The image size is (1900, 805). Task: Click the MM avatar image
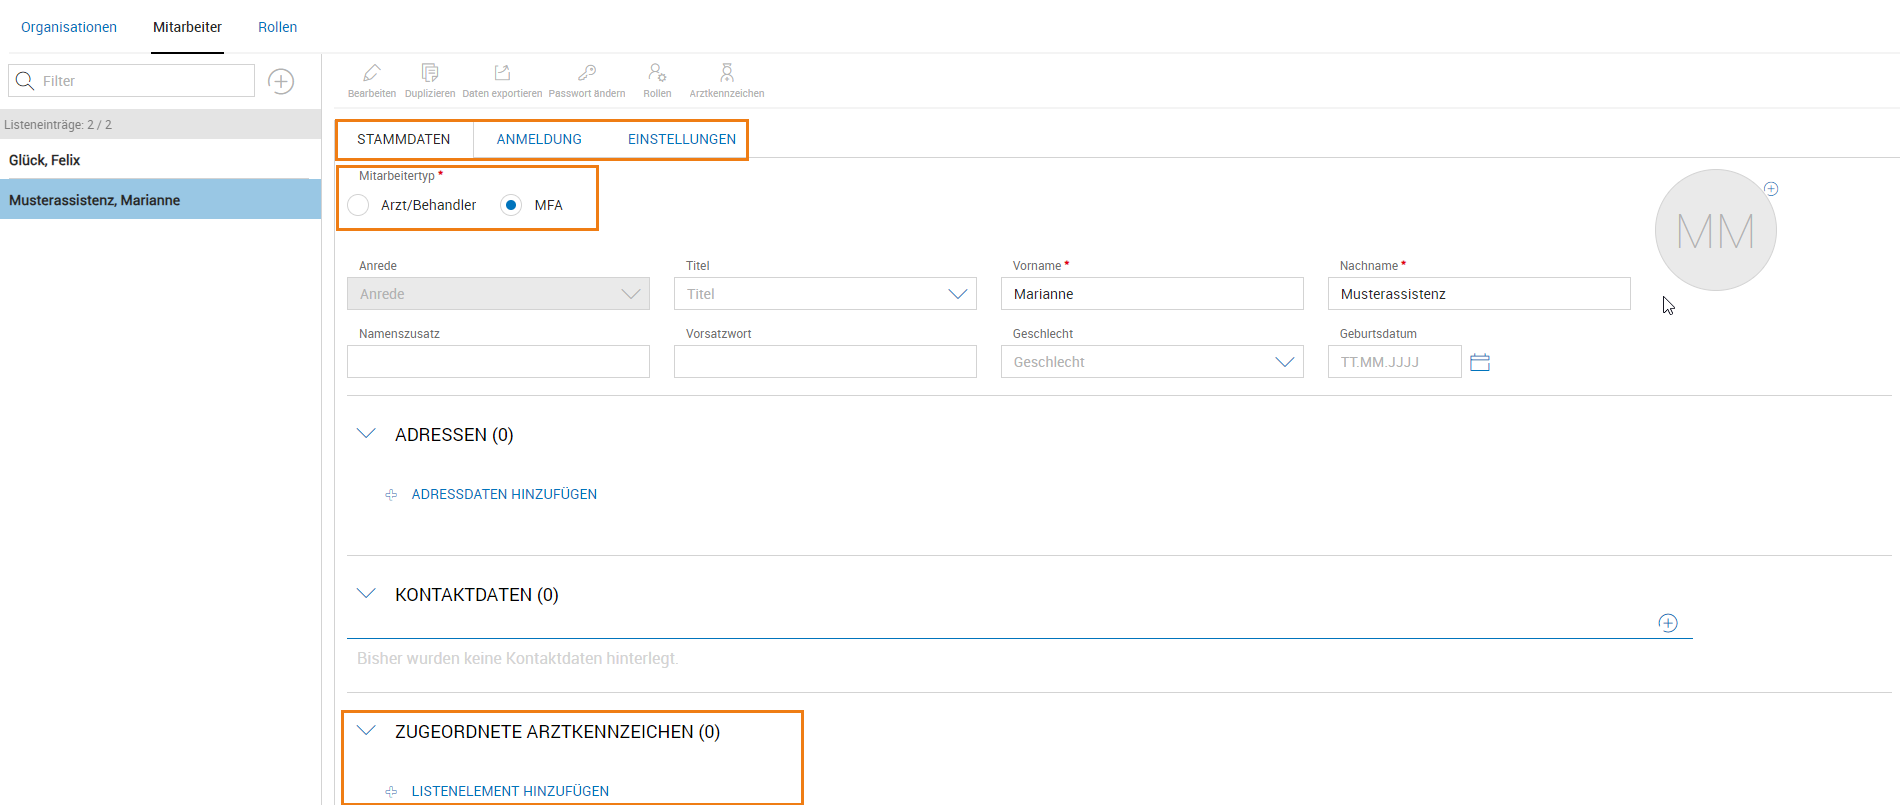pyautogui.click(x=1715, y=230)
